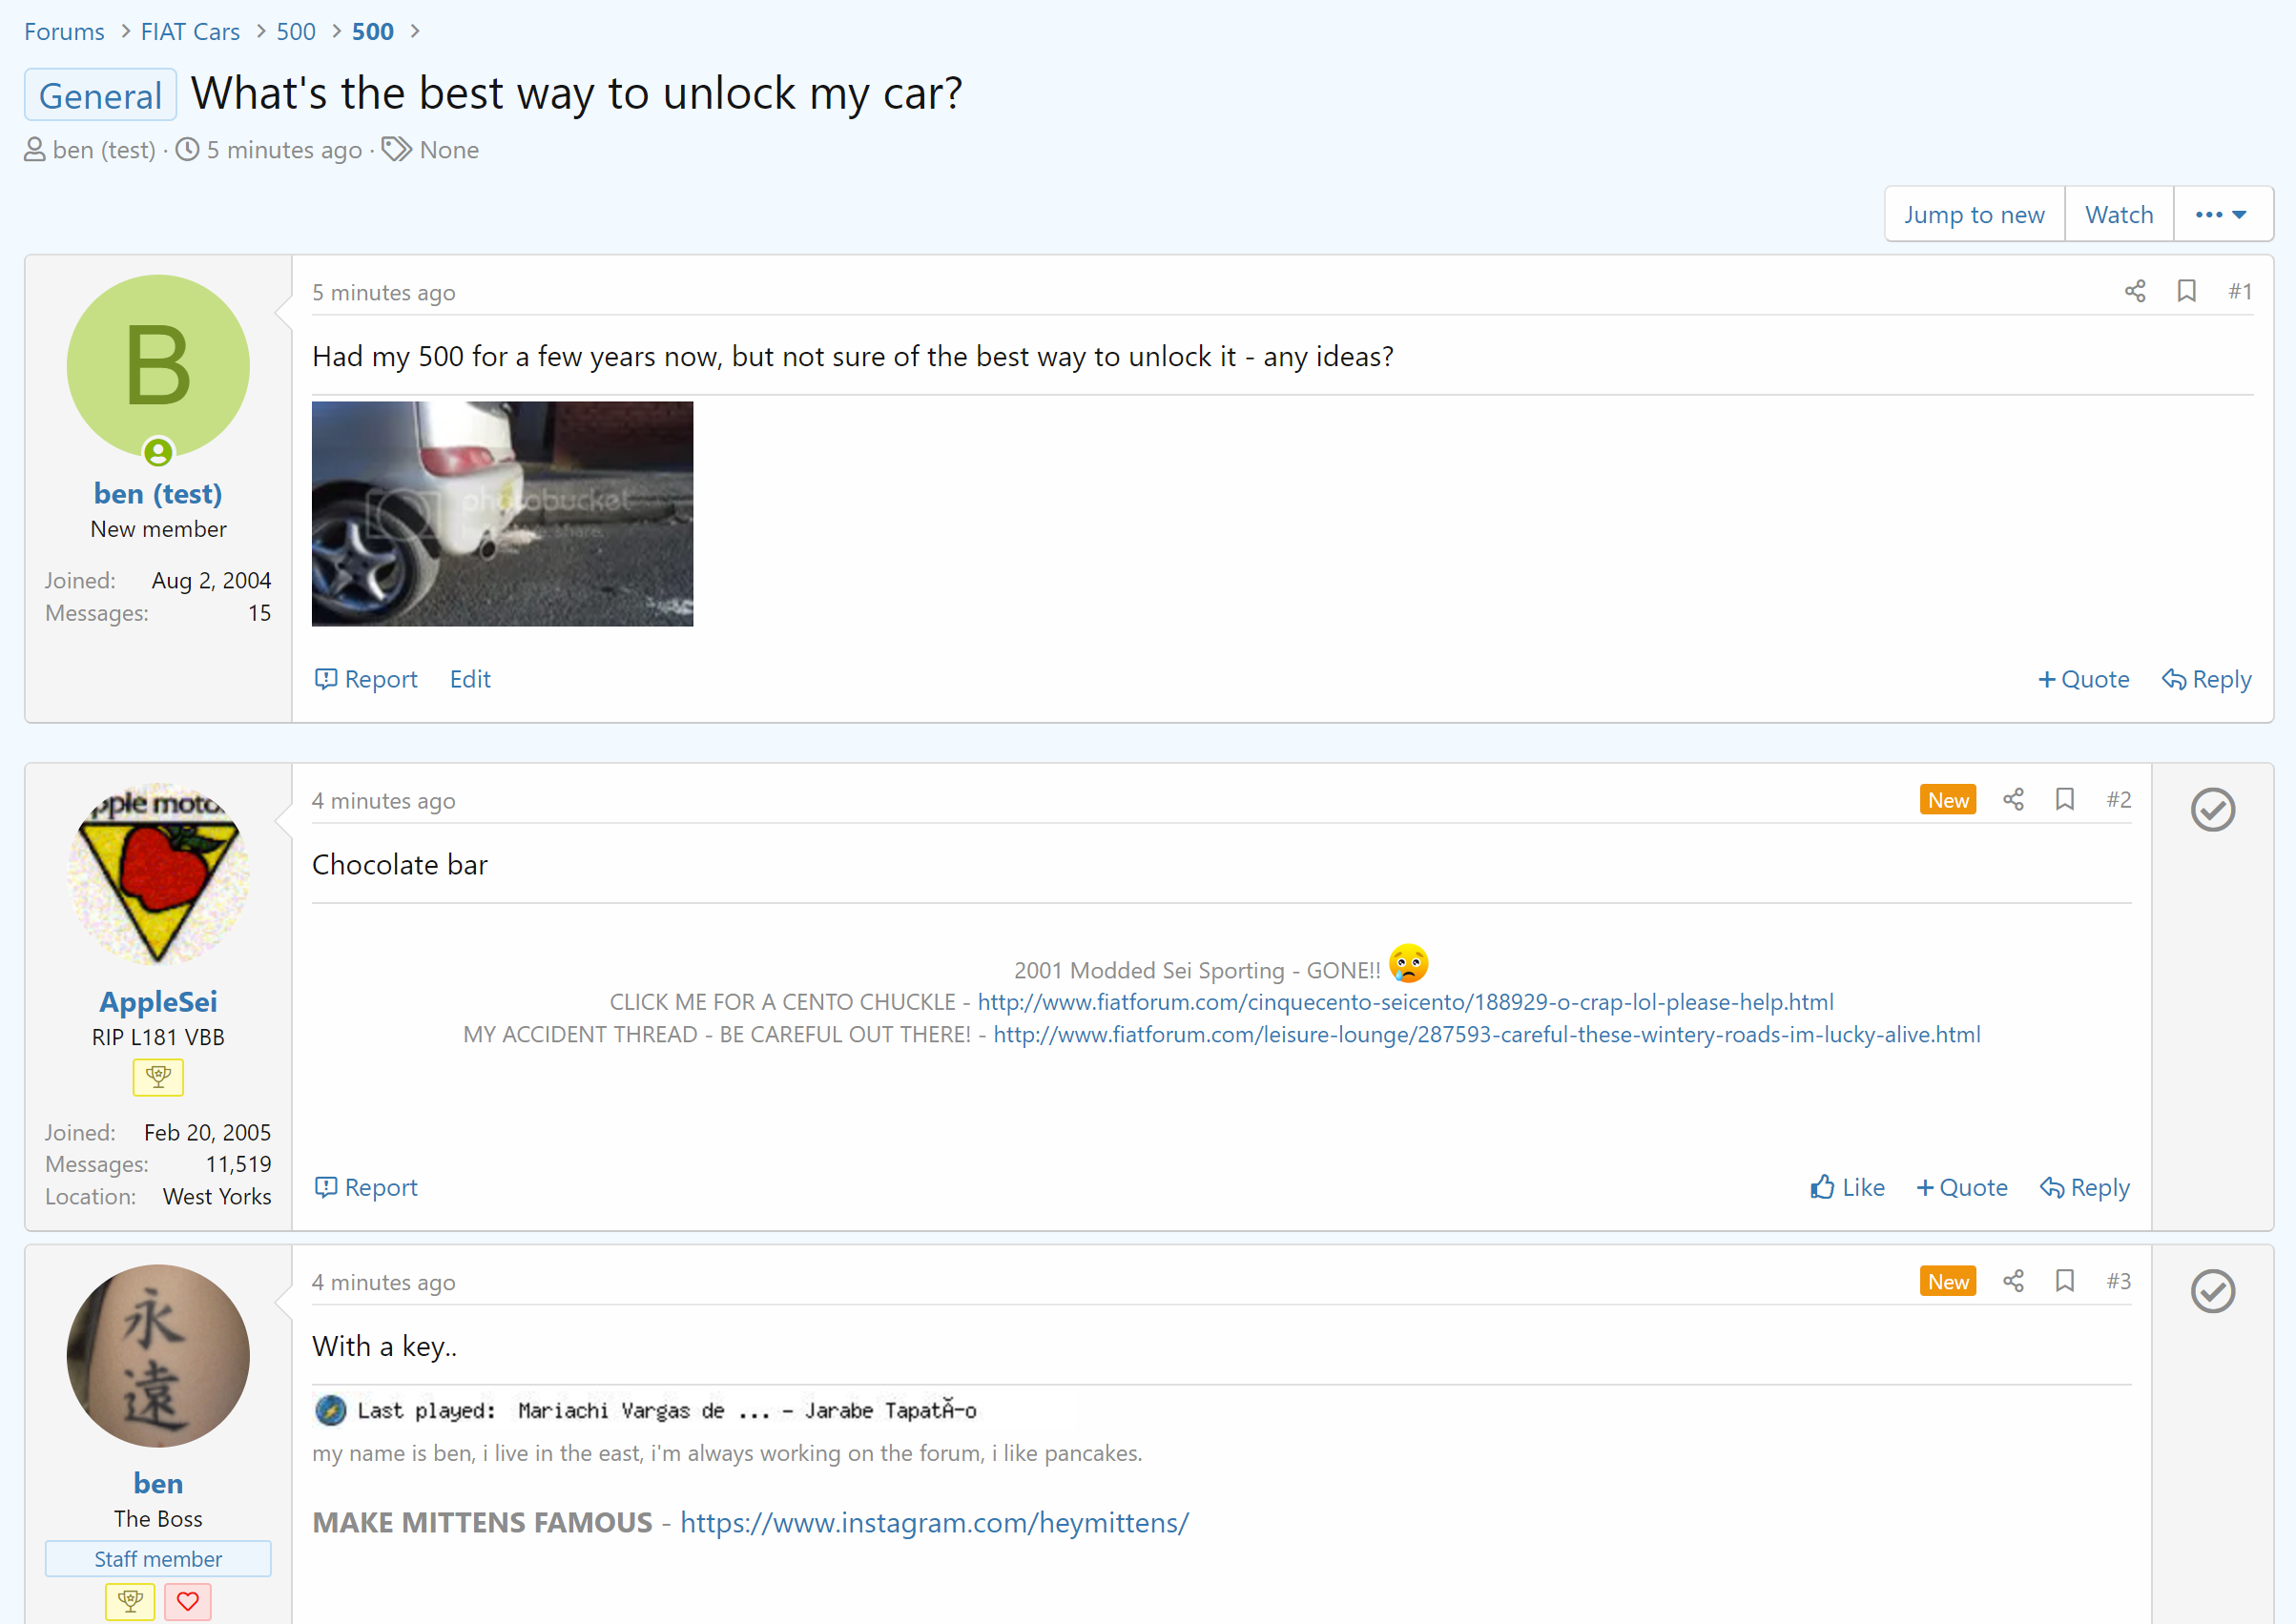Viewport: 2296px width, 1624px height.
Task: Mark post #2 as solution checkmark
Action: tap(2212, 809)
